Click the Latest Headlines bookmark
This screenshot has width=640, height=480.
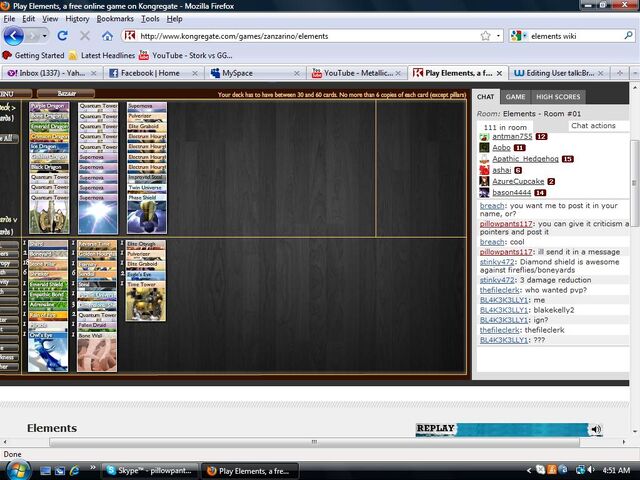tap(112, 55)
